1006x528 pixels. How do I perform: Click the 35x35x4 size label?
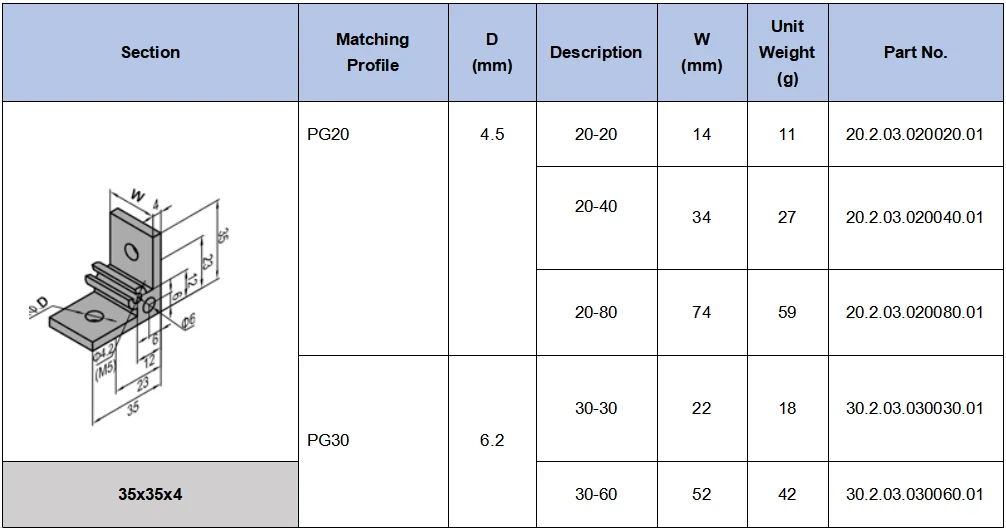150,494
